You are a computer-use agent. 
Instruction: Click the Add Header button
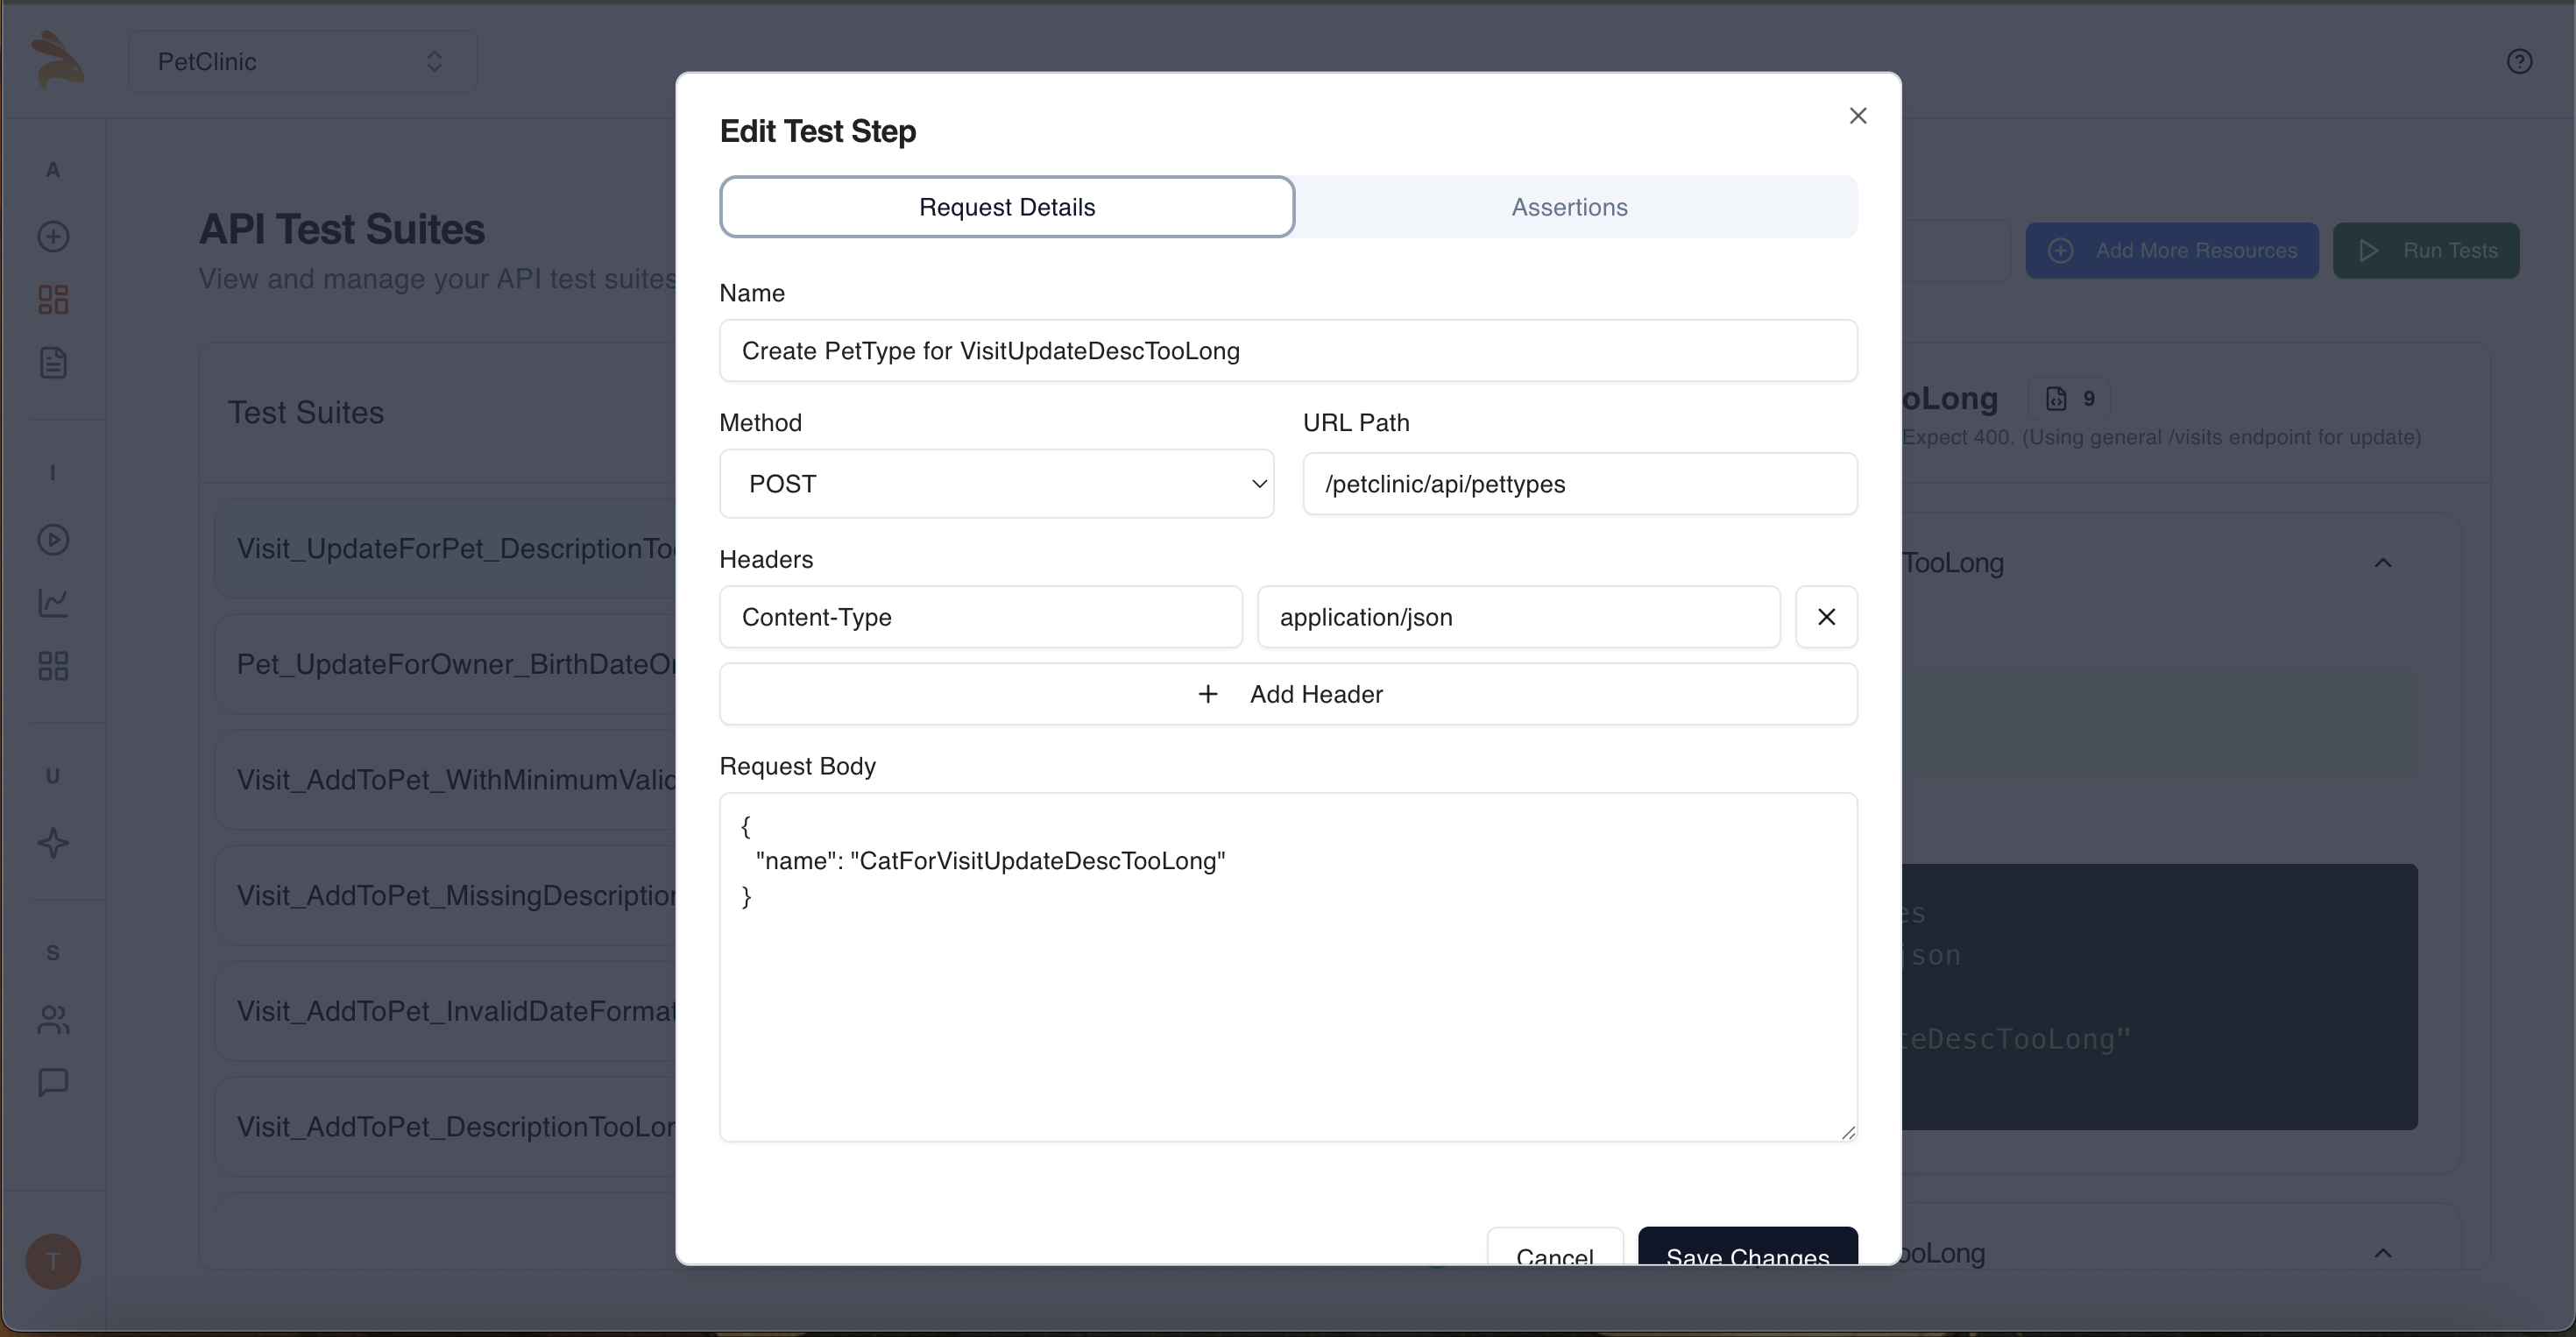[1288, 694]
